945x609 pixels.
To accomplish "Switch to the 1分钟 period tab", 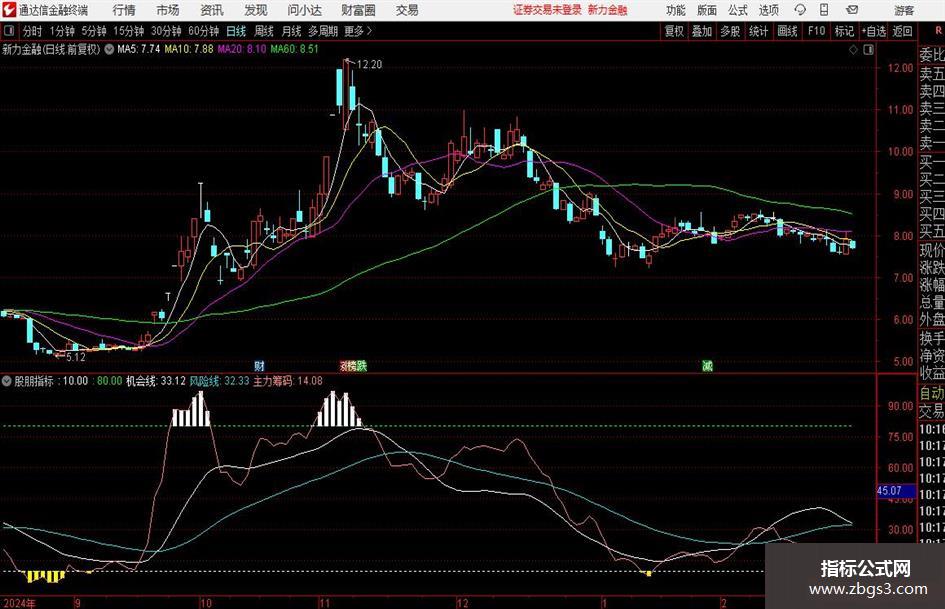I will pos(62,31).
